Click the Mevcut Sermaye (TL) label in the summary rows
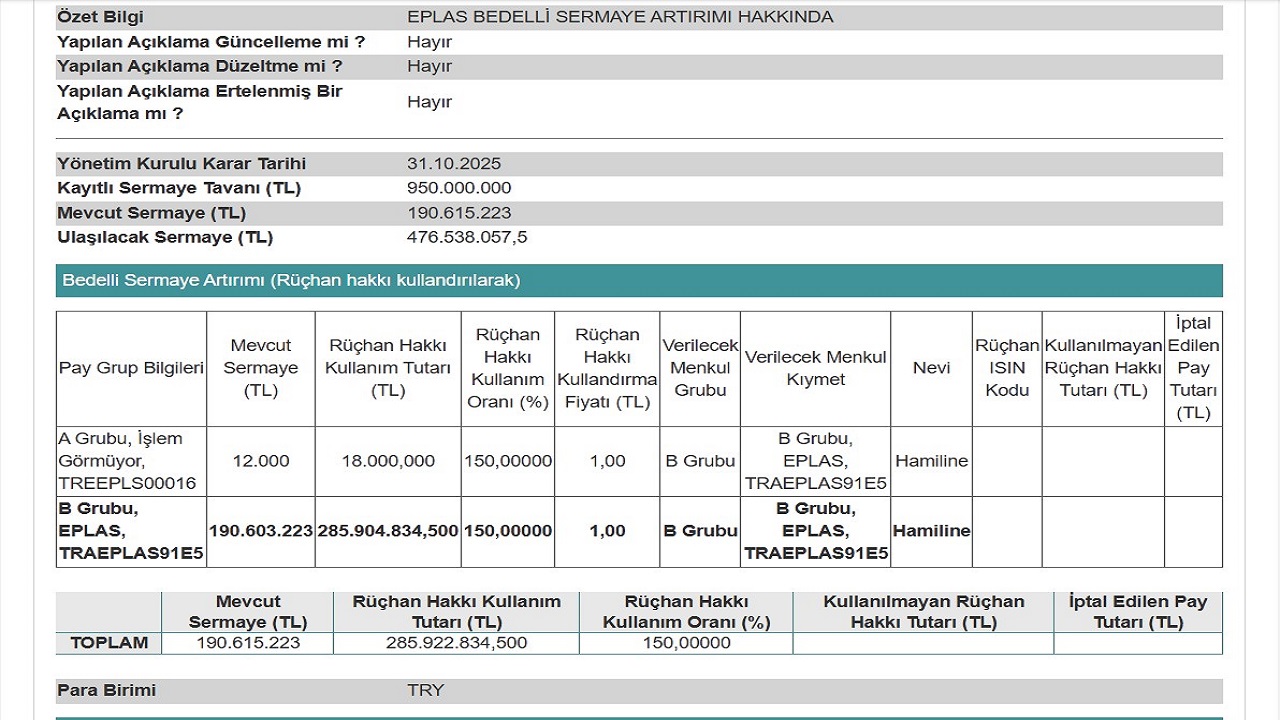Image resolution: width=1280 pixels, height=720 pixels. click(x=151, y=213)
